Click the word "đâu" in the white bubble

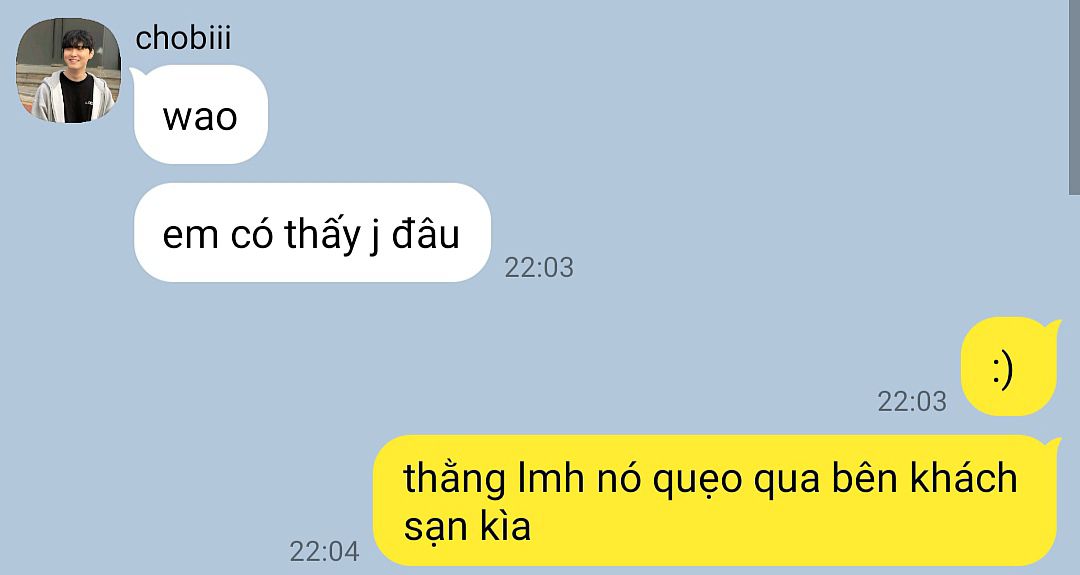[x=426, y=234]
